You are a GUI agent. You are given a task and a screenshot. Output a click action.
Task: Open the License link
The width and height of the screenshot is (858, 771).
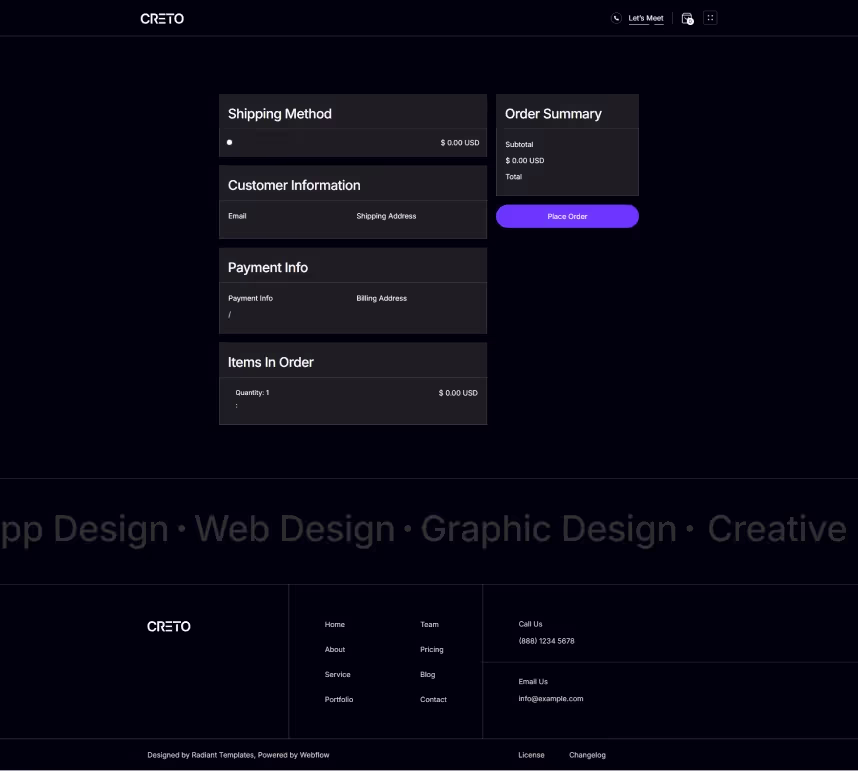pos(531,755)
